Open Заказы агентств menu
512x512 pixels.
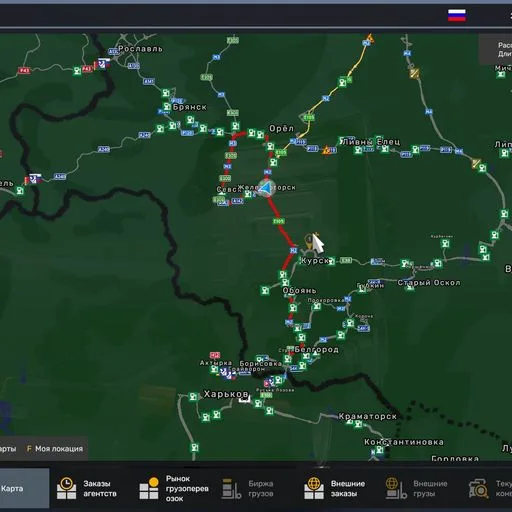click(x=87, y=488)
